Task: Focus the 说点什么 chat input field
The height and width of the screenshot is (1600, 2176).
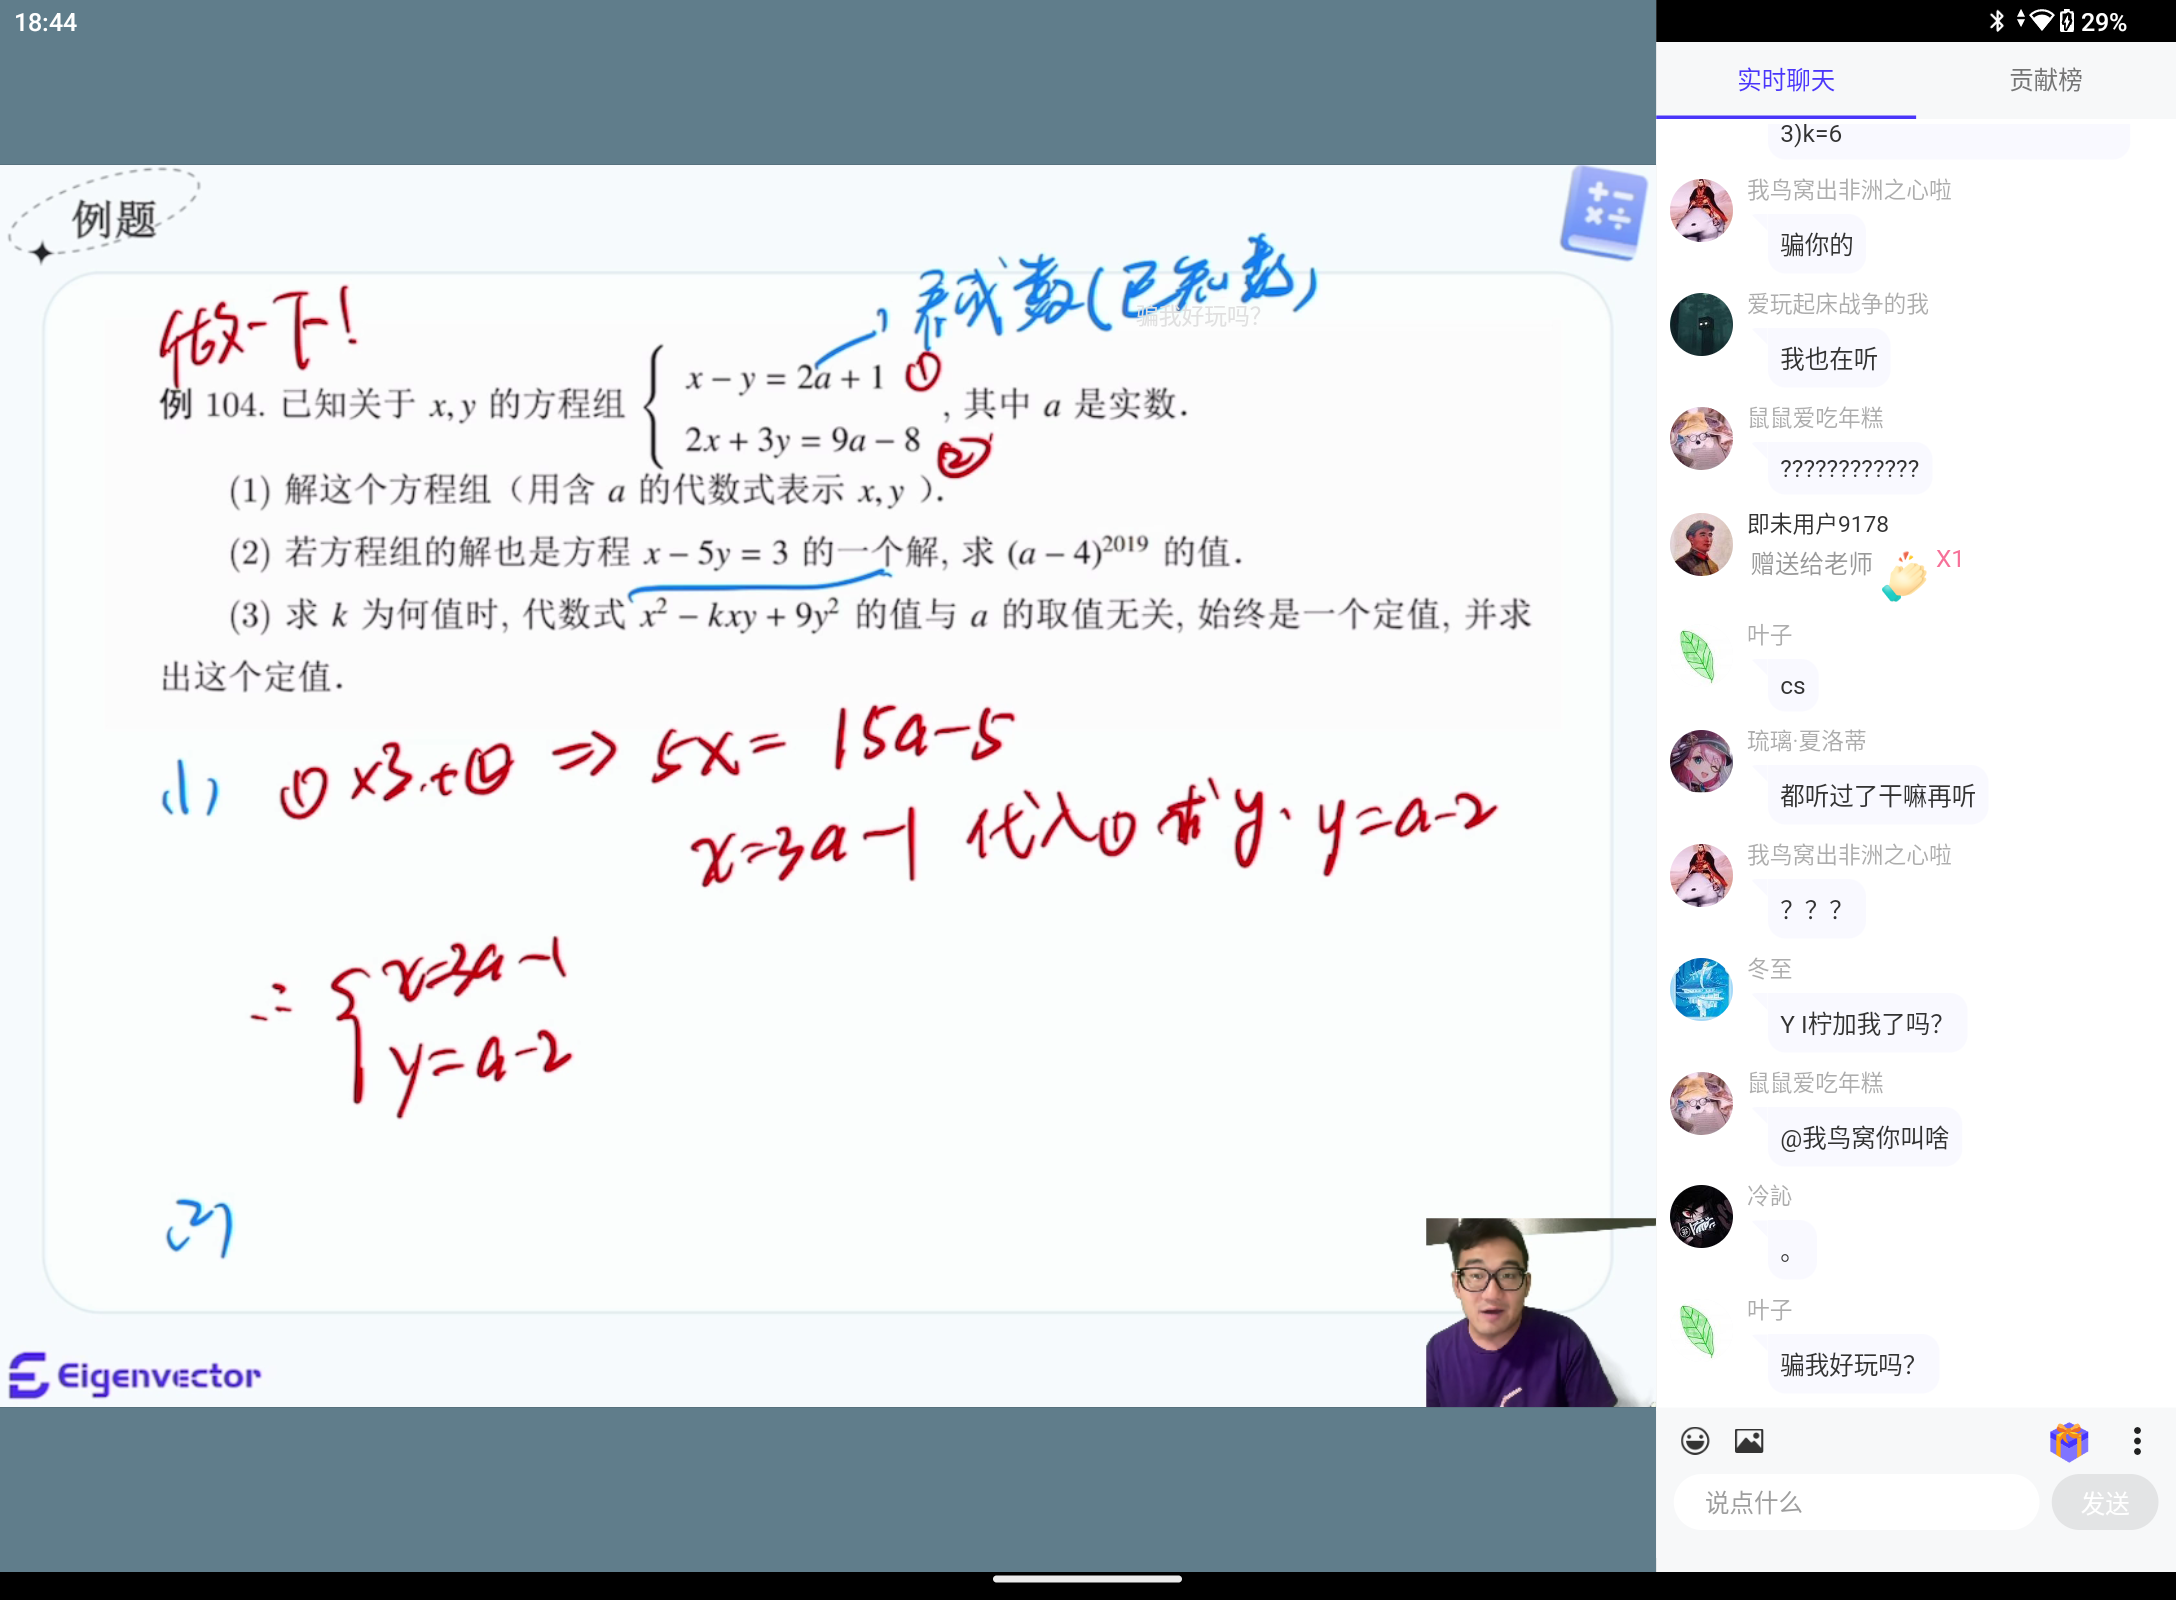Action: click(1856, 1502)
